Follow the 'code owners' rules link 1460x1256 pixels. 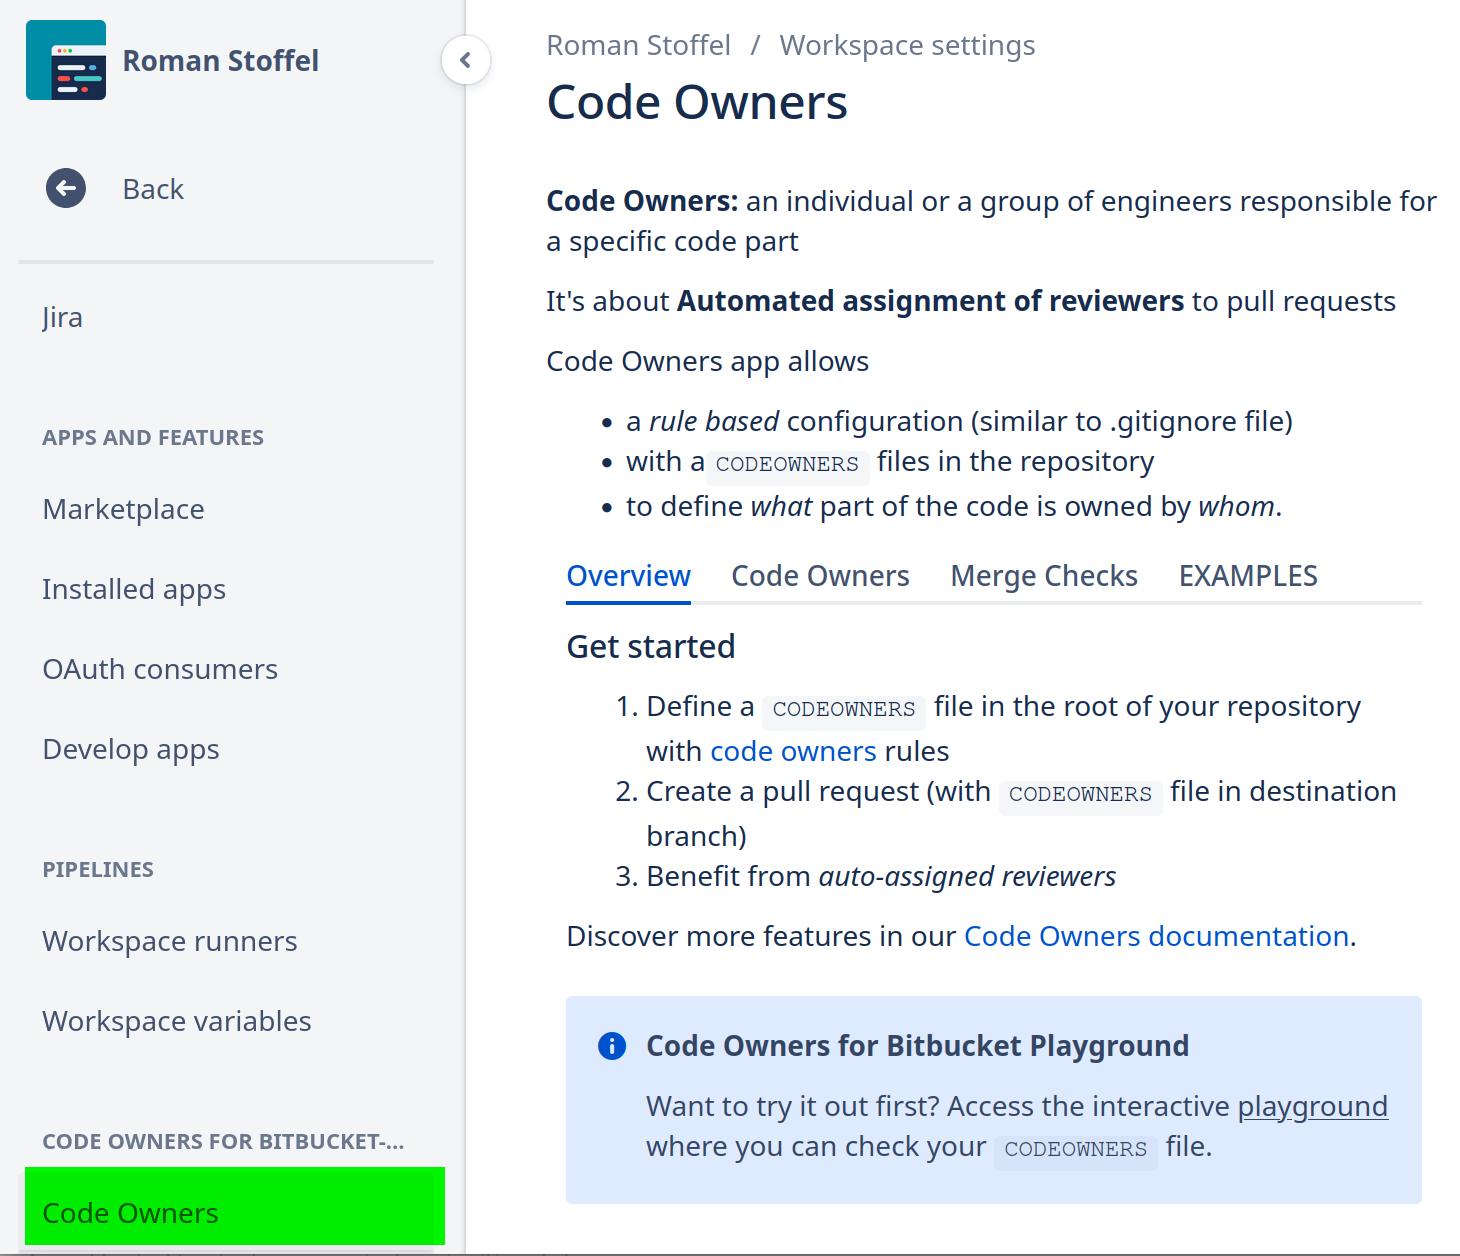pyautogui.click(x=793, y=751)
